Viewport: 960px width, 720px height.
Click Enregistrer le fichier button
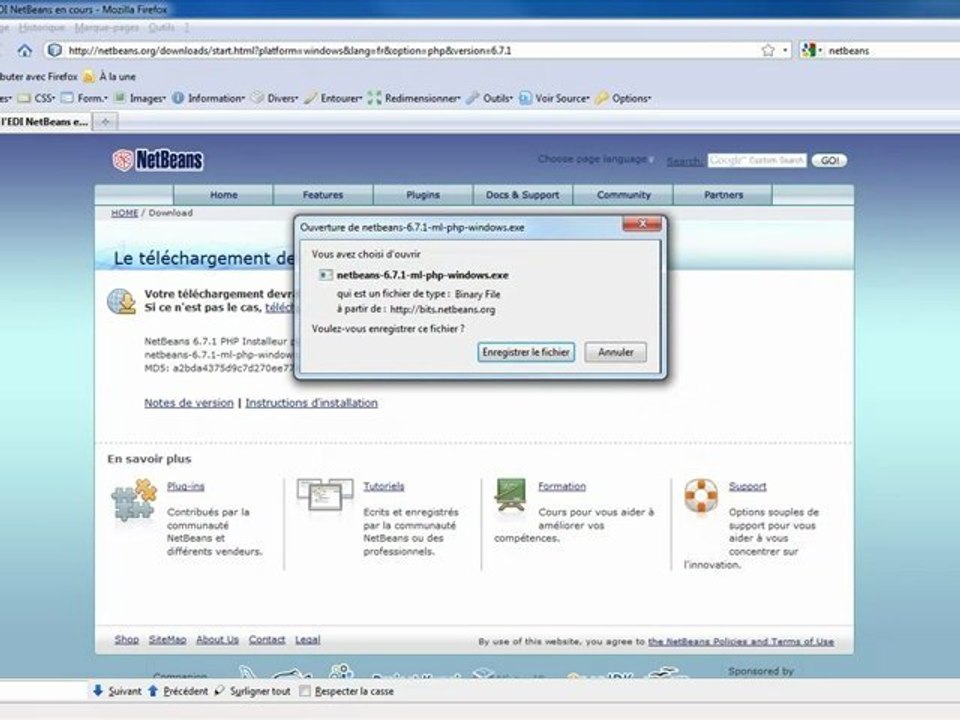[526, 352]
